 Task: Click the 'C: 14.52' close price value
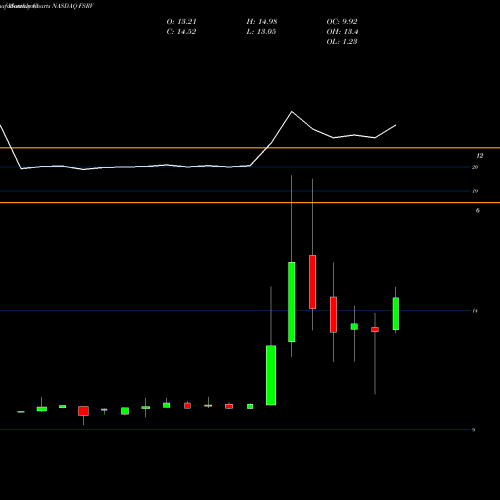pyautogui.click(x=181, y=32)
